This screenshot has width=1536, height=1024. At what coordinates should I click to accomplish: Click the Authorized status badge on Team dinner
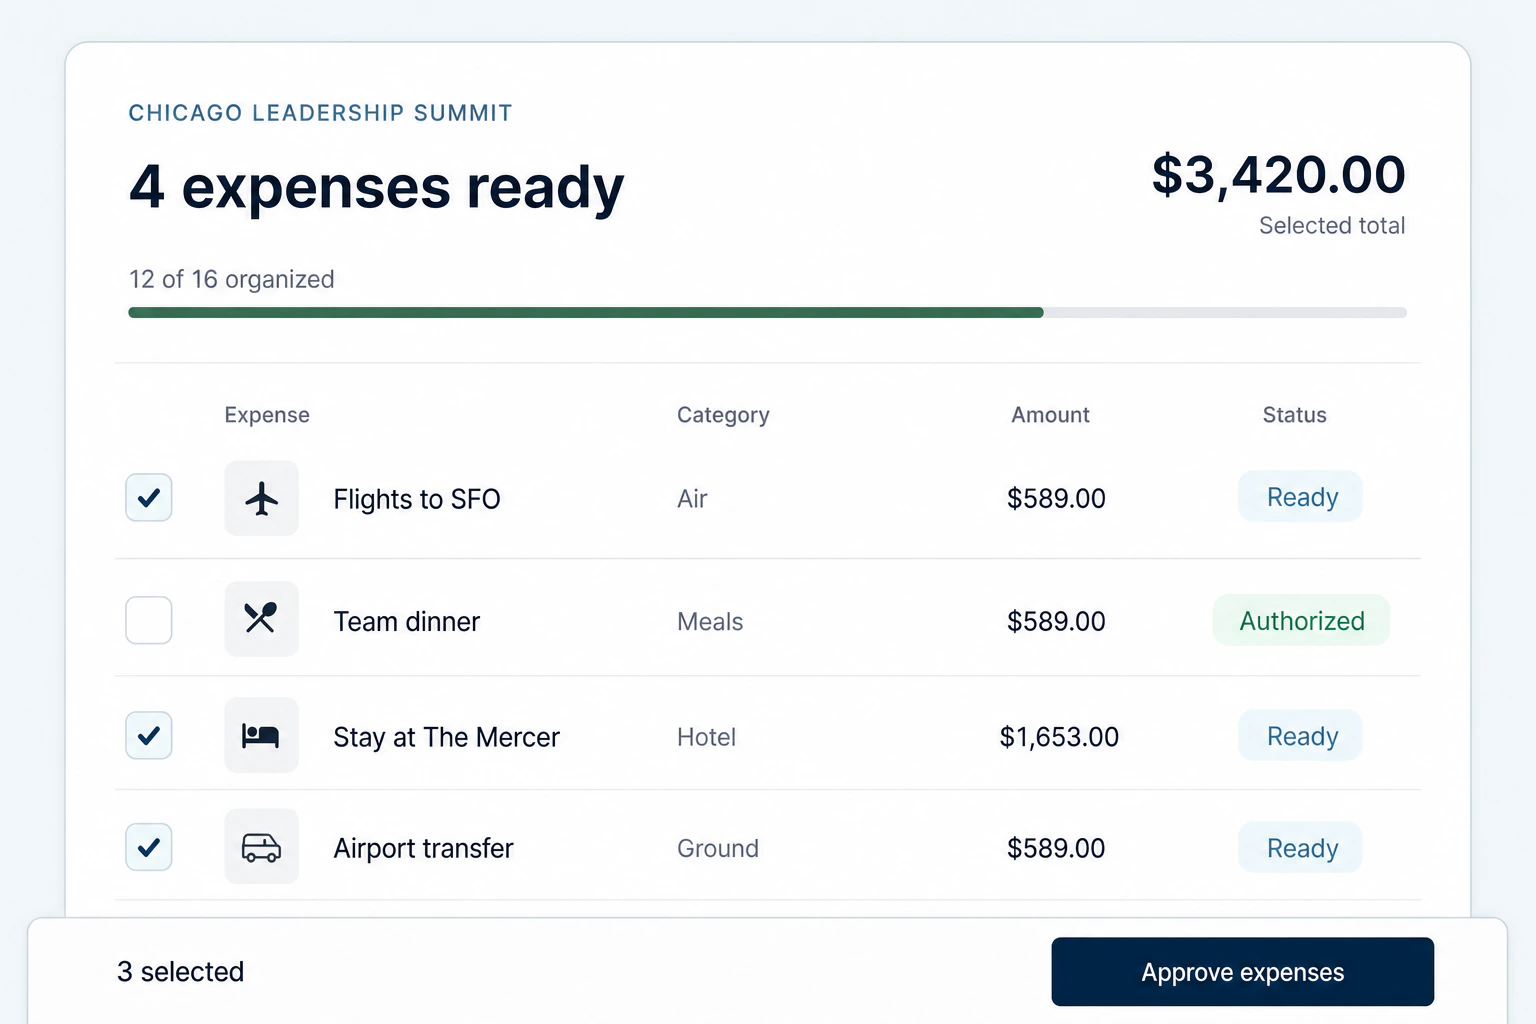tap(1301, 620)
